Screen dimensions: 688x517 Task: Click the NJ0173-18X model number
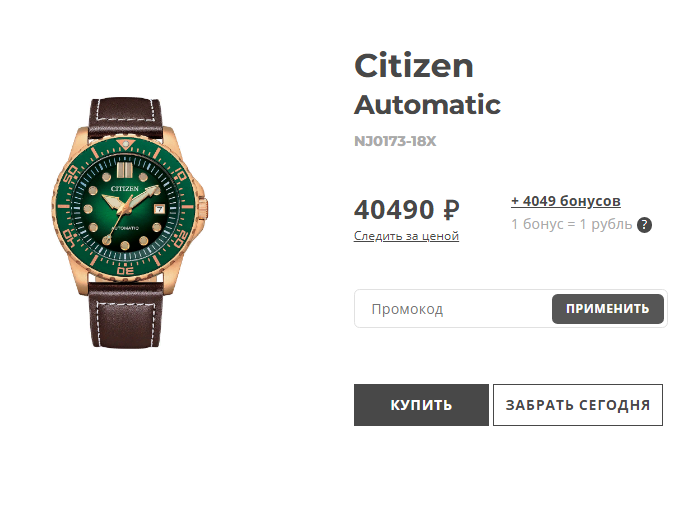395,141
